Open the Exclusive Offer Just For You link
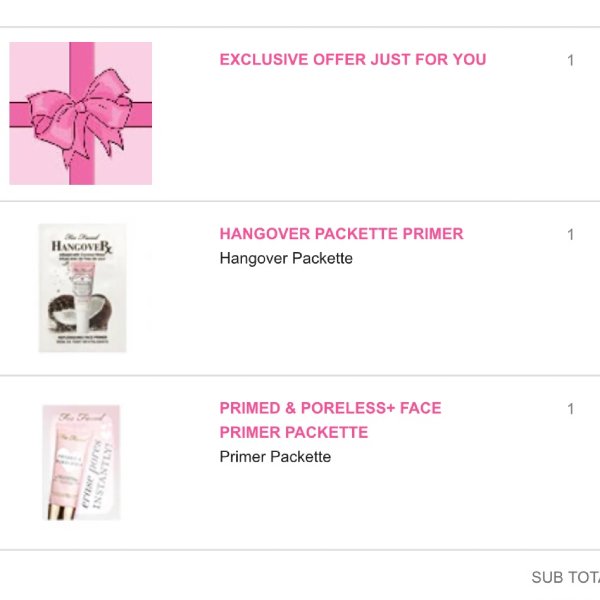Viewport: 600px width, 600px height. pyautogui.click(x=353, y=60)
